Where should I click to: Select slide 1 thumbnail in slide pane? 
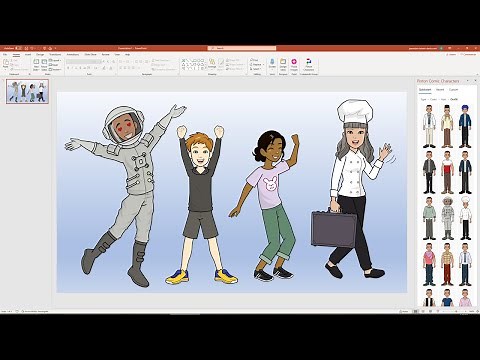pos(27,91)
